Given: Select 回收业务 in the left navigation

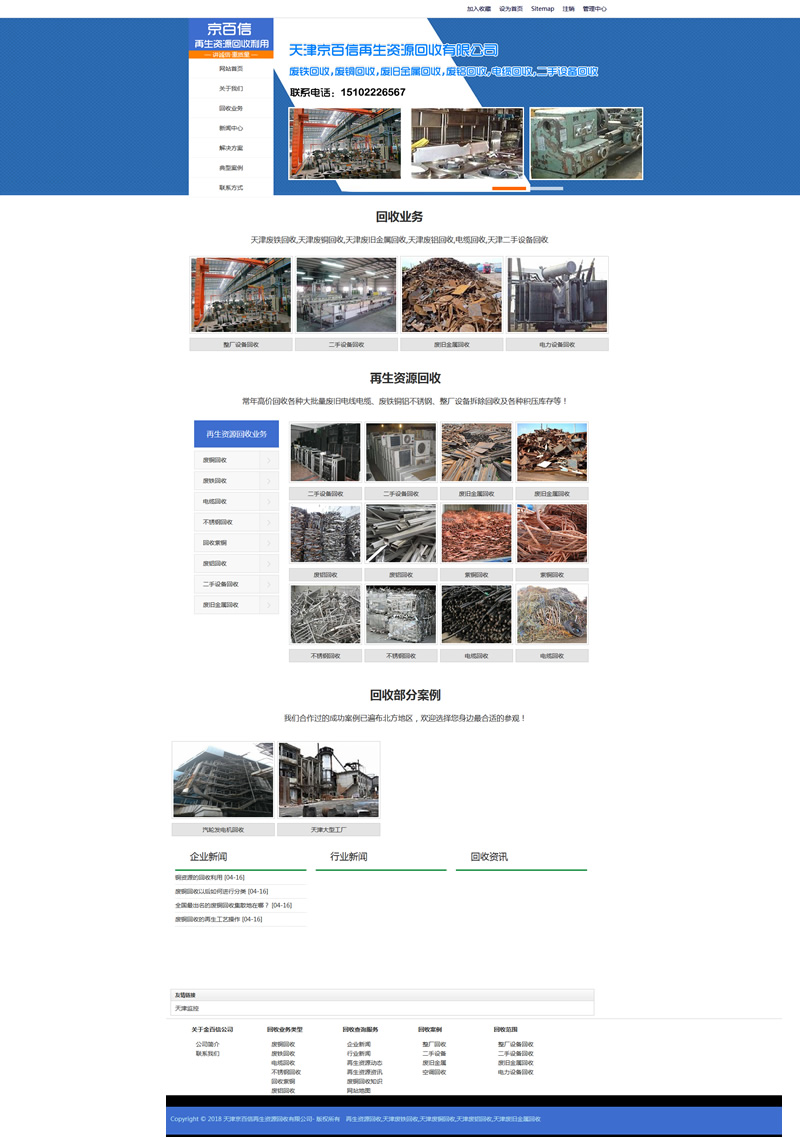Looking at the screenshot, I should click(231, 108).
